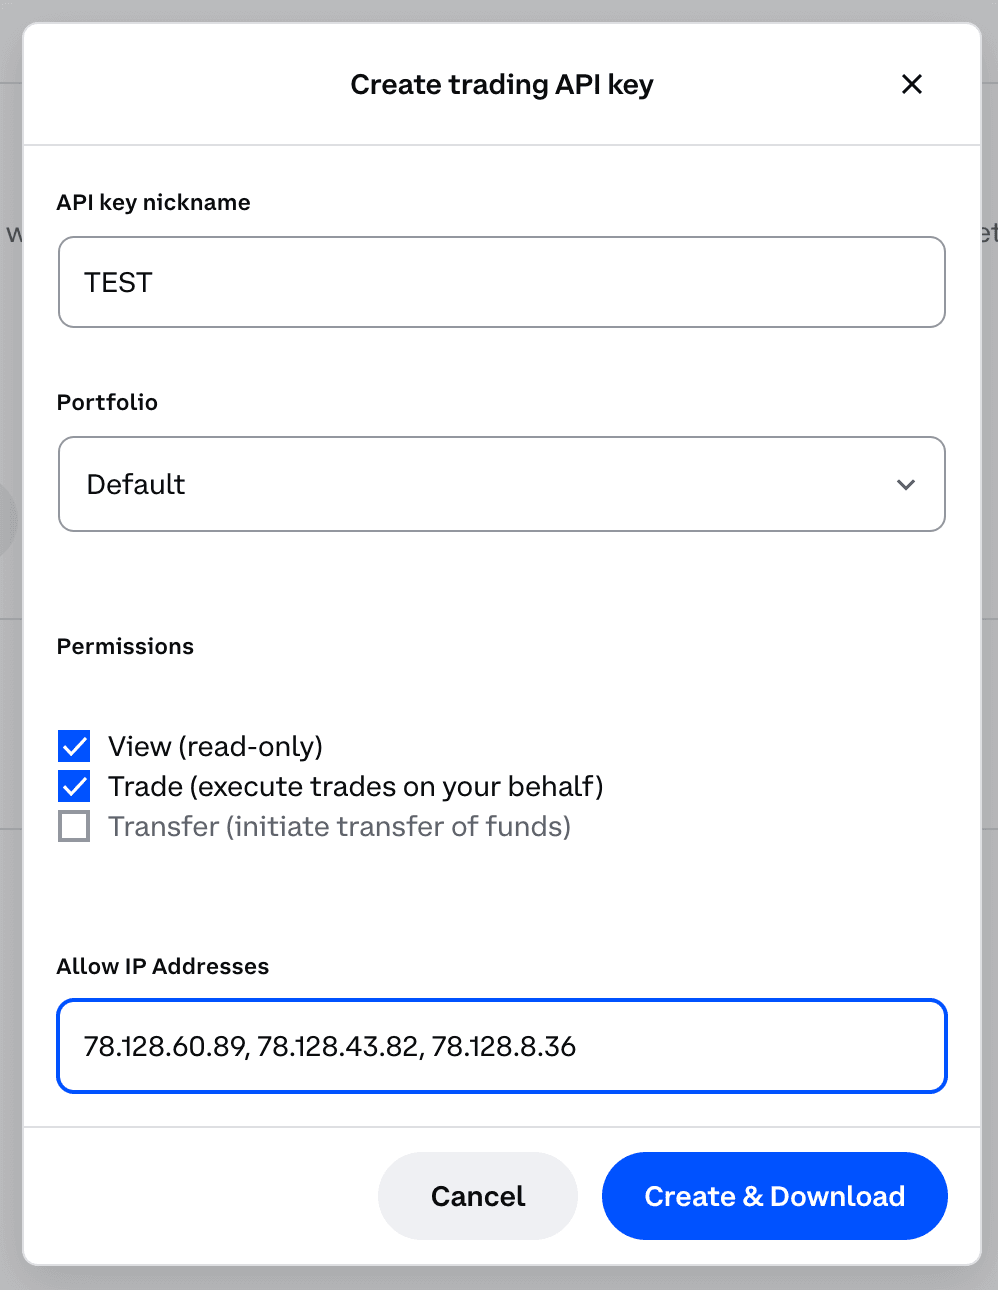Enable the Transfer permission checkbox

(x=74, y=826)
